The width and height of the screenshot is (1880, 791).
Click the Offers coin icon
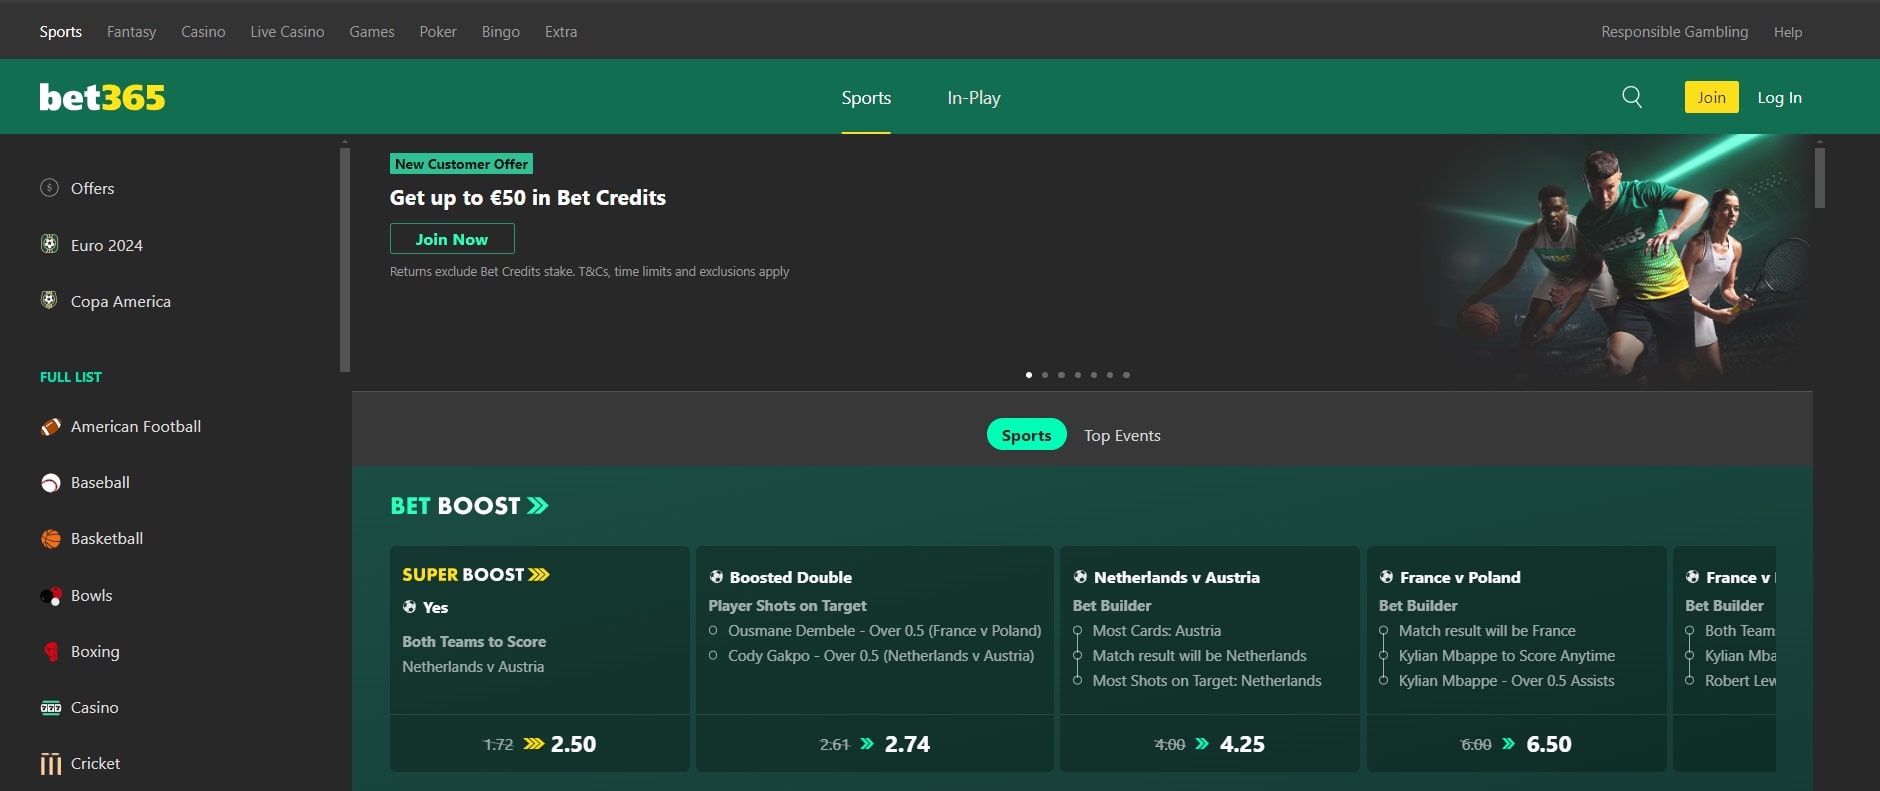pyautogui.click(x=49, y=188)
